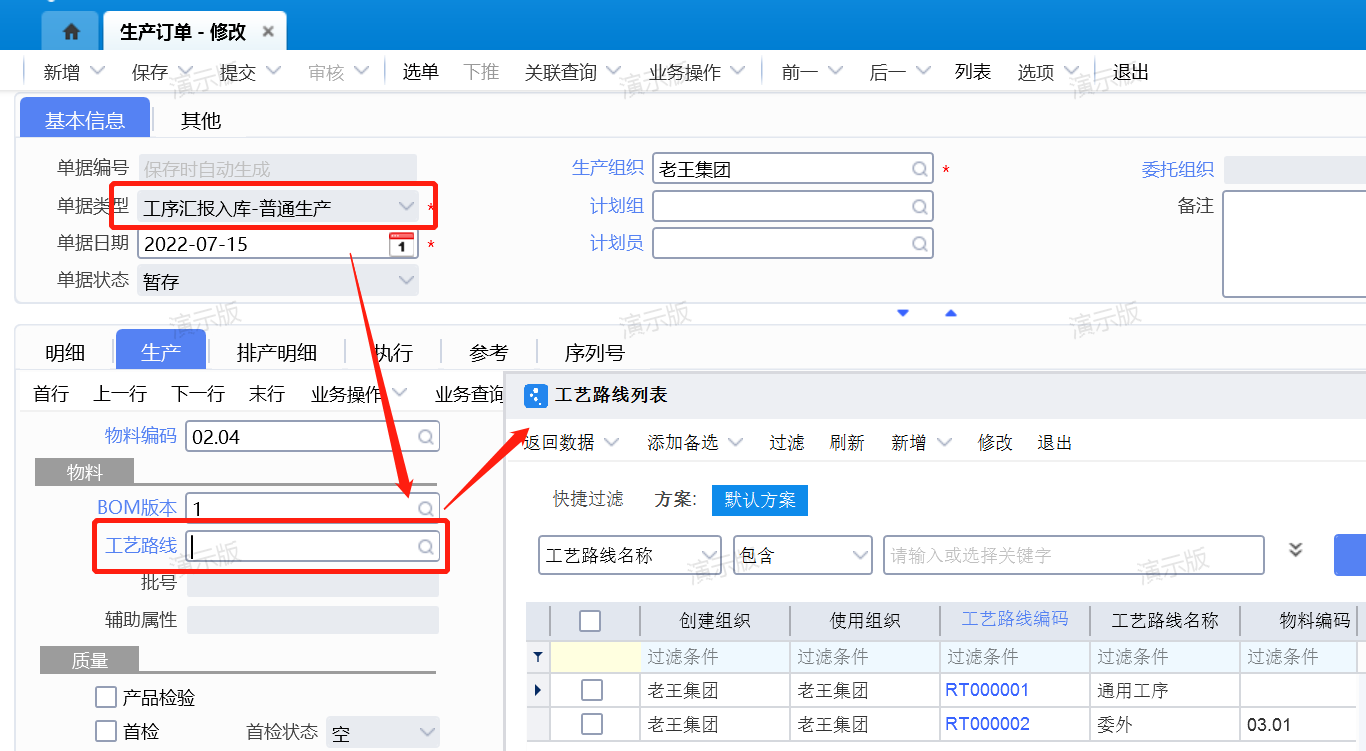1366x751 pixels.
Task: Click the 委托组织 label link
Action: (x=1178, y=169)
